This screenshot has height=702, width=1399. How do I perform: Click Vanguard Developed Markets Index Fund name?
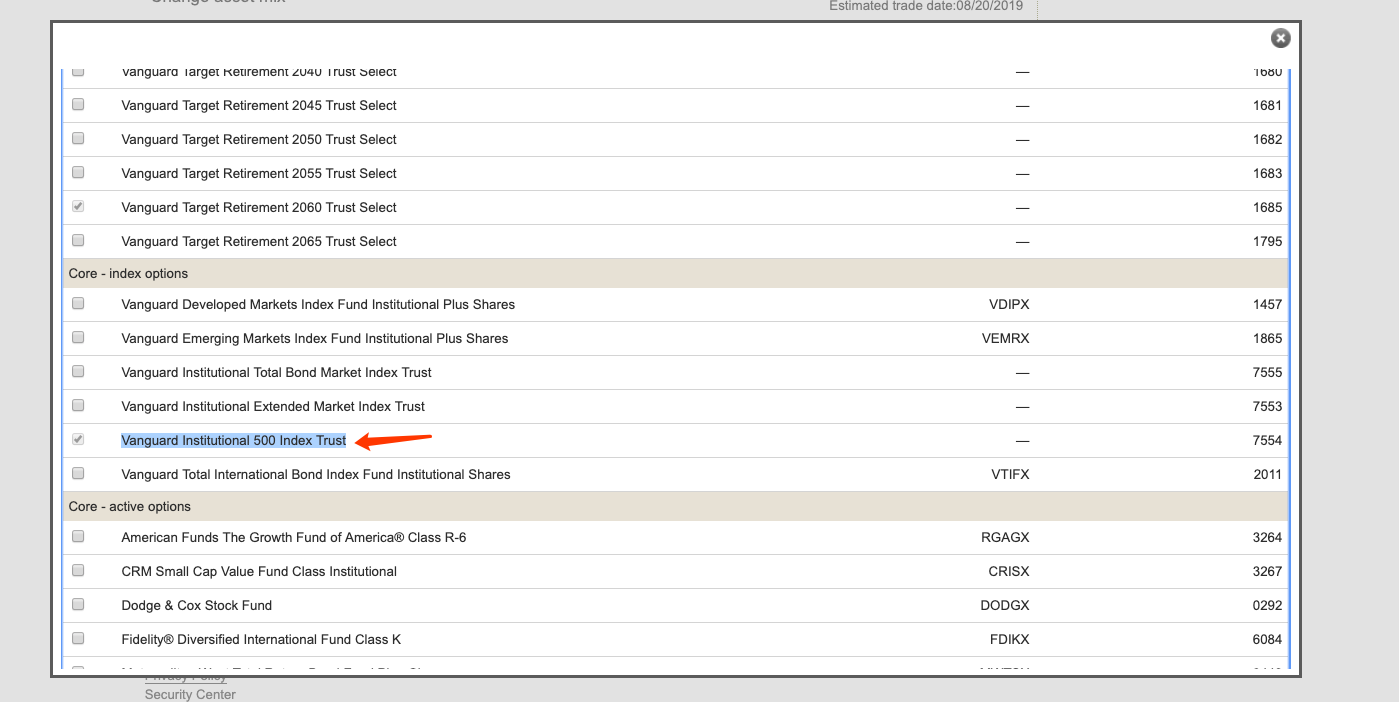tap(318, 304)
